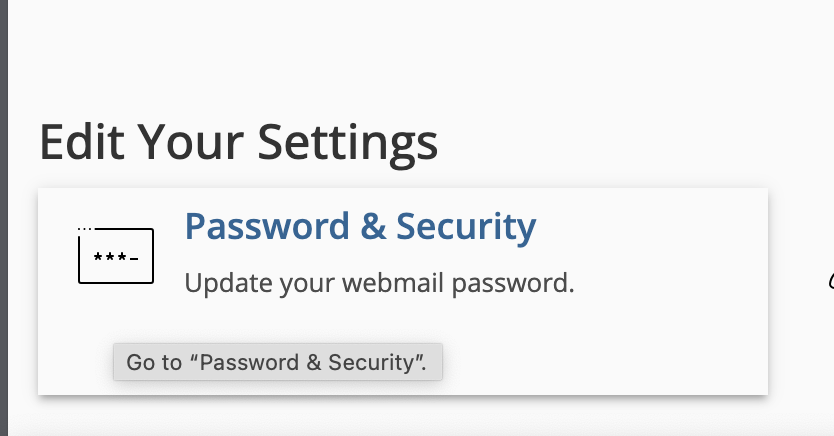Click the 'Edit Your Settings' heading

pos(238,142)
